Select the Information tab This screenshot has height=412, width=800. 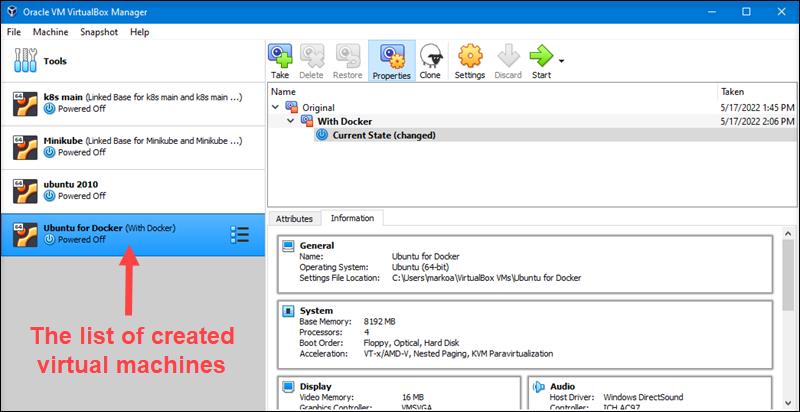pyautogui.click(x=352, y=218)
